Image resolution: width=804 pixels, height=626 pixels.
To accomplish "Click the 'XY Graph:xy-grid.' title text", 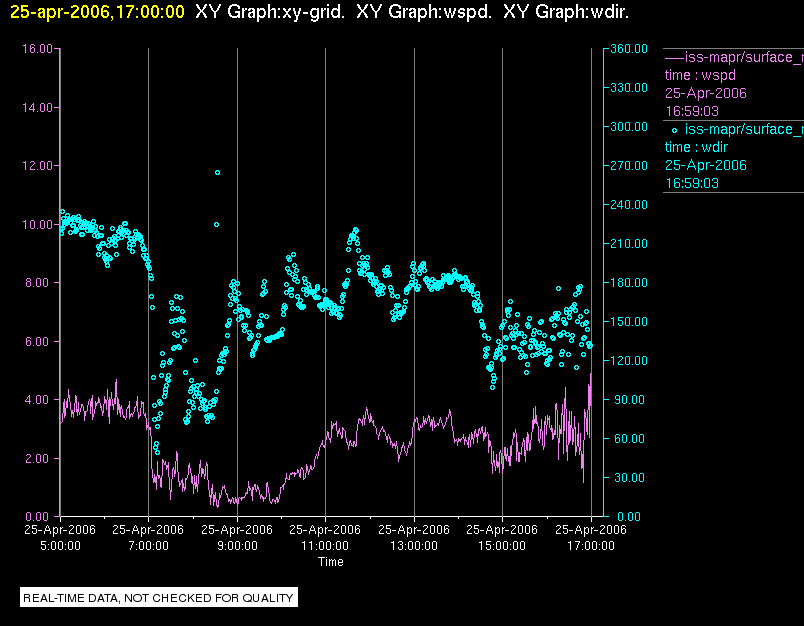I will (270, 12).
